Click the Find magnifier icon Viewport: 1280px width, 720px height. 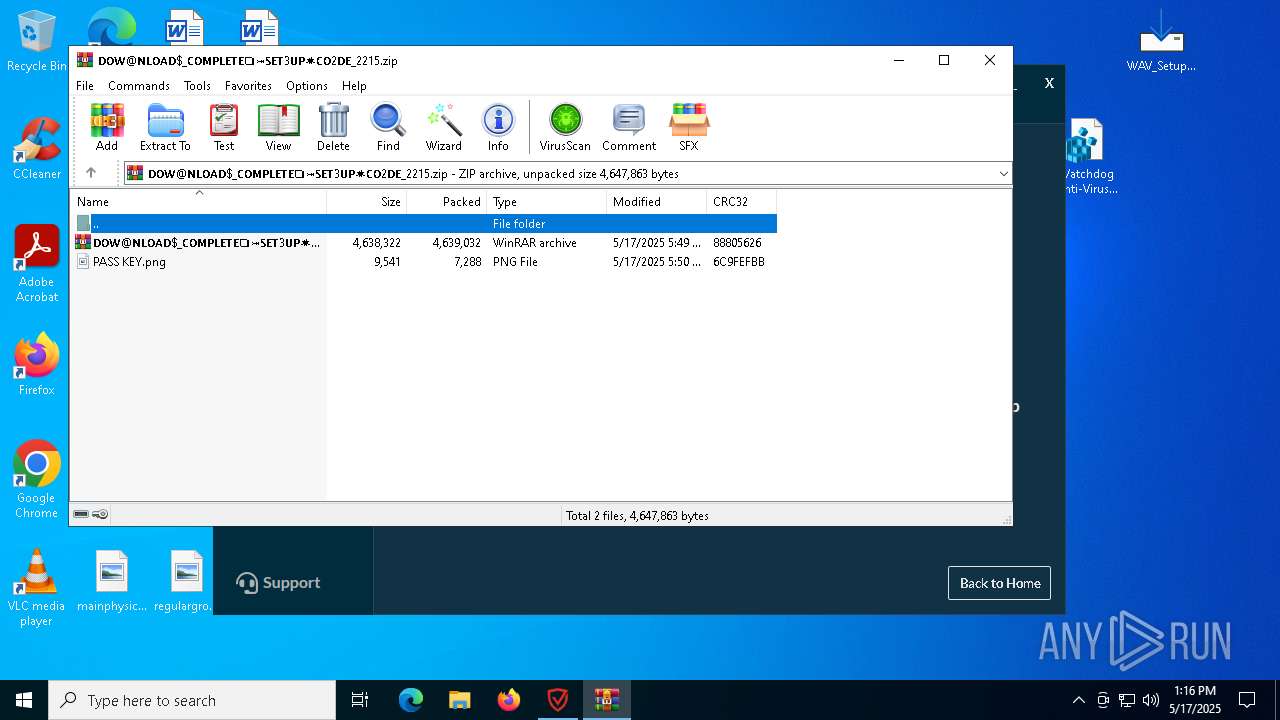pos(388,127)
